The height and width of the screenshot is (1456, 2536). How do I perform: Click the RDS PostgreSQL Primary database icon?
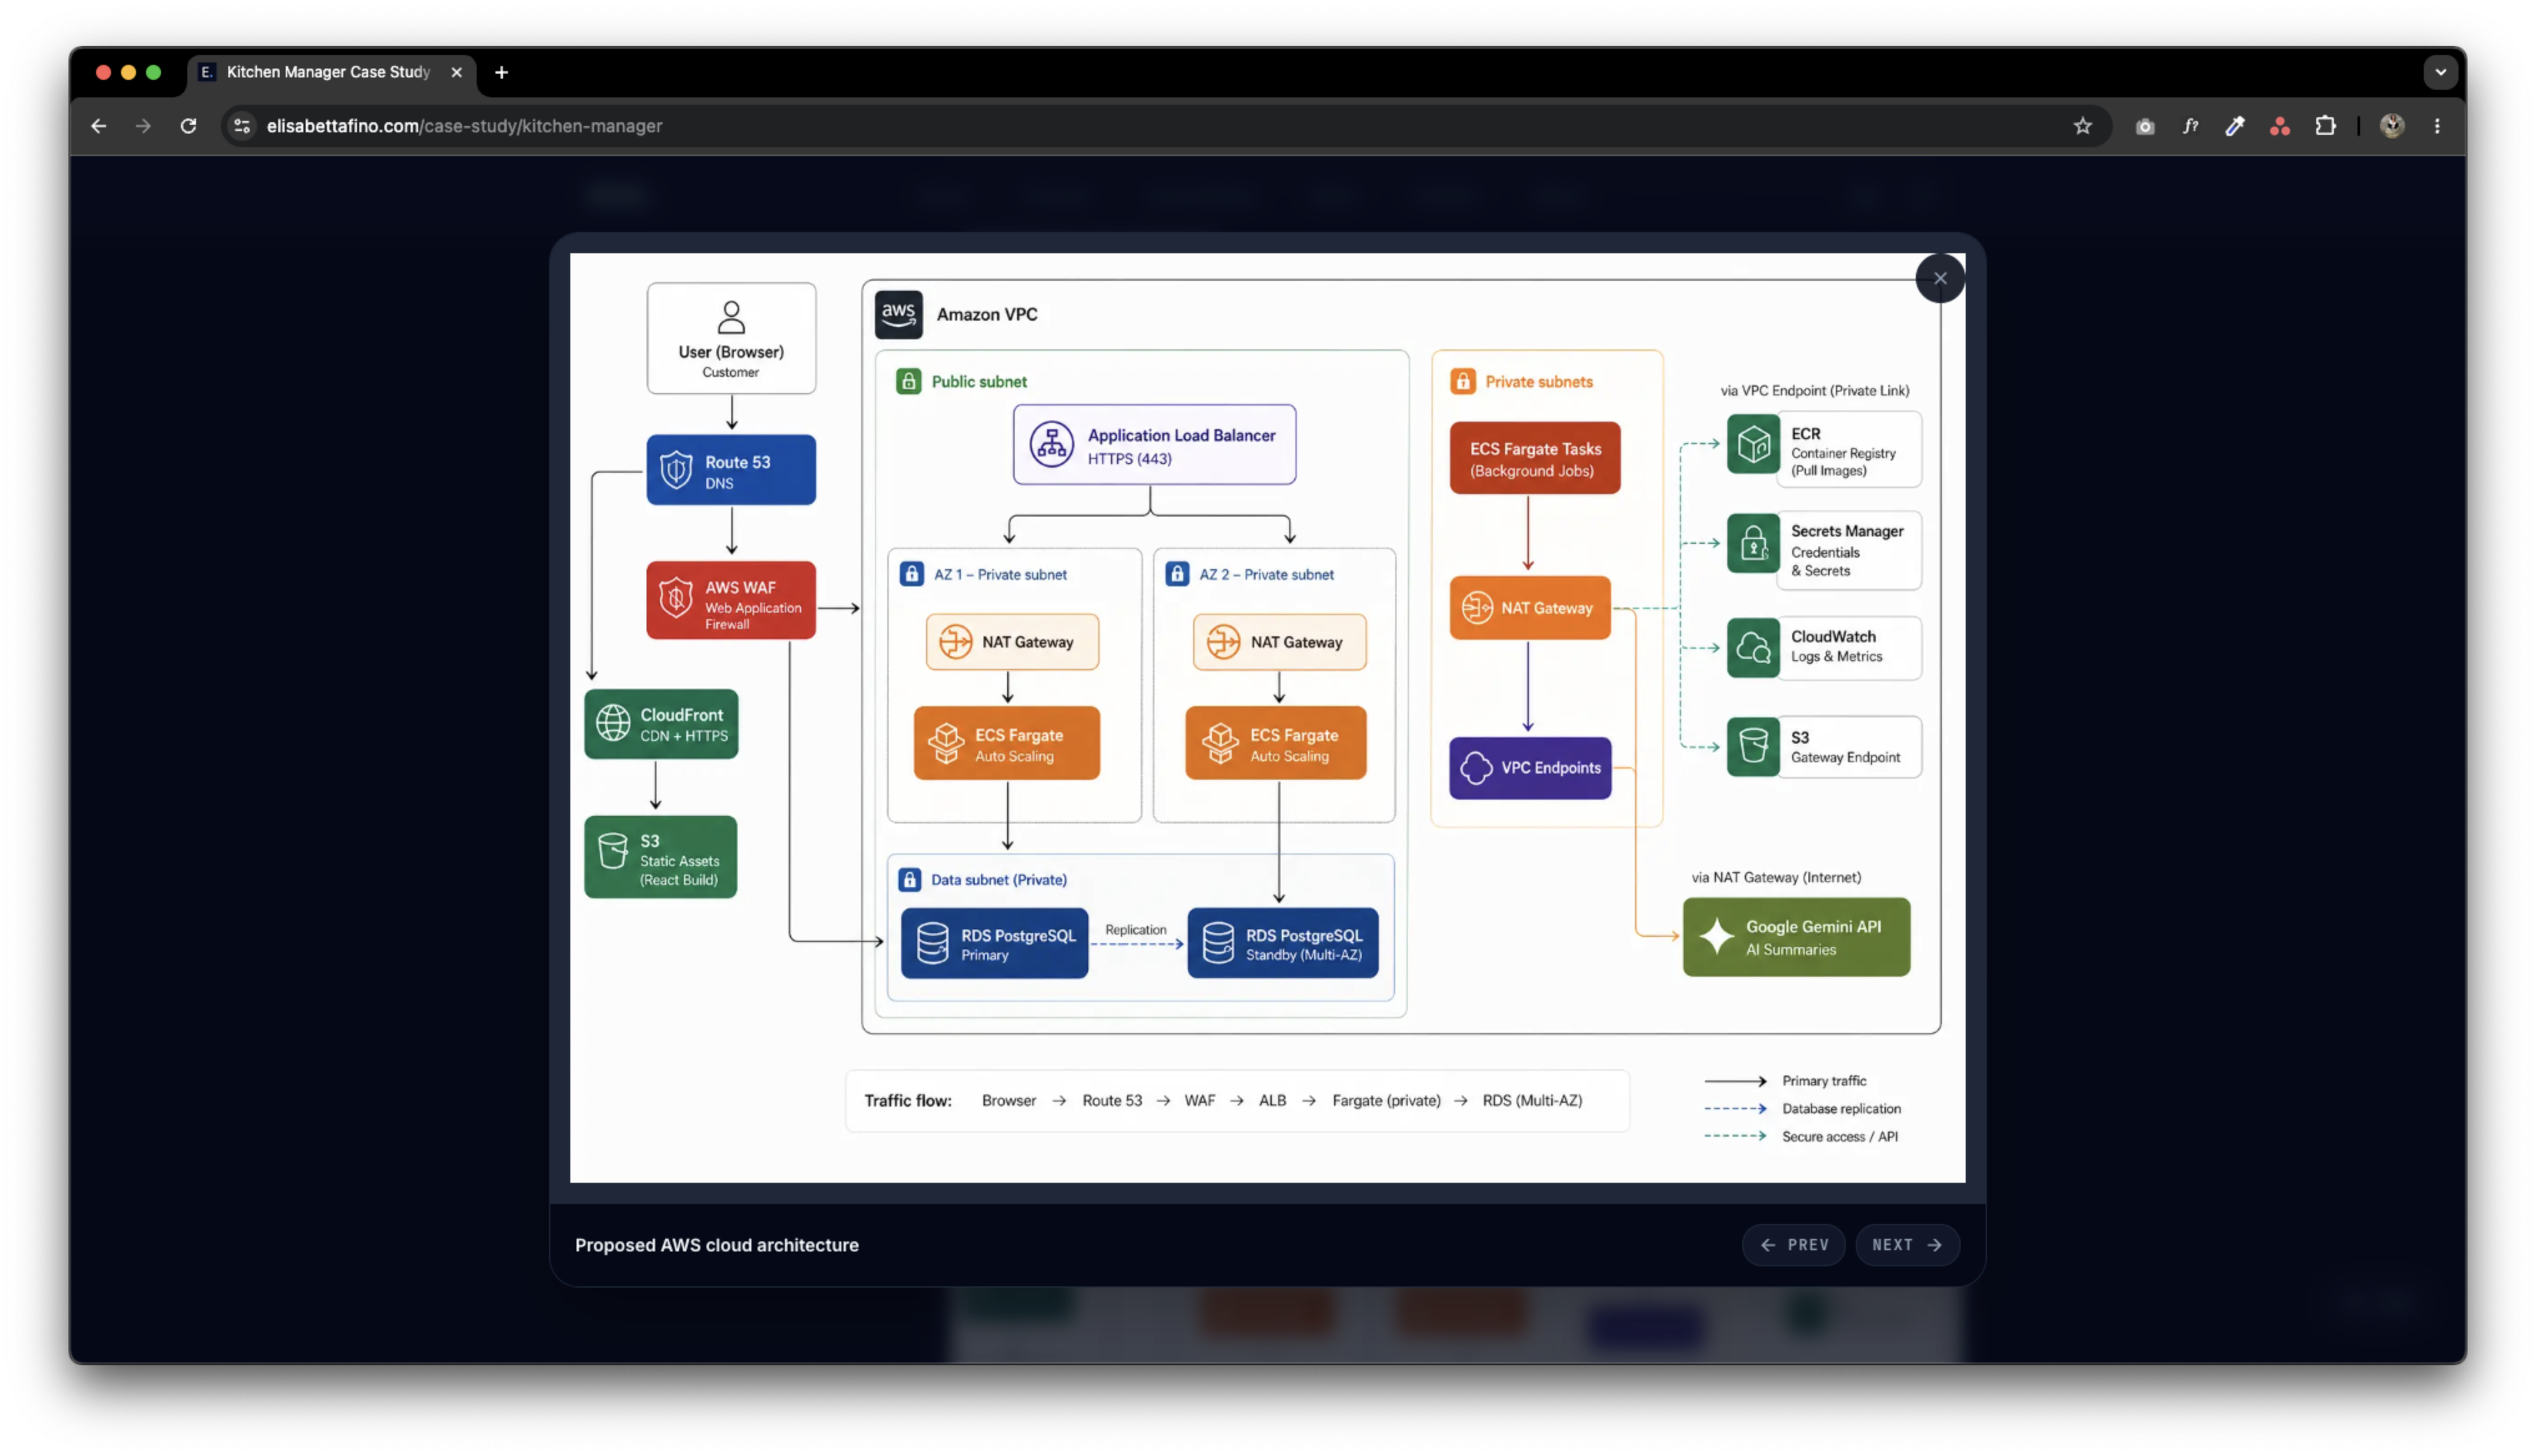932,943
